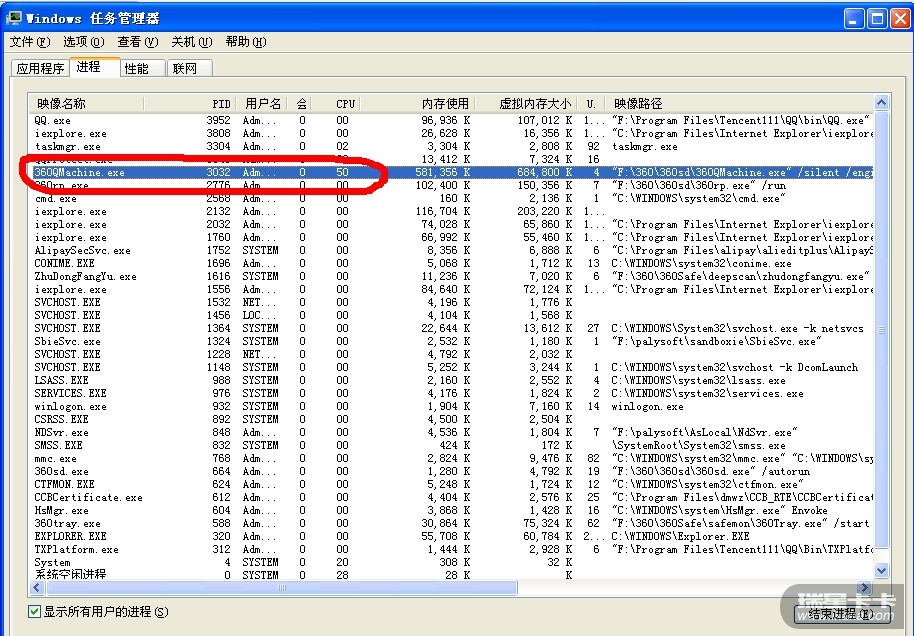Click the vertical scrollbar up arrow
The width and height of the screenshot is (914, 636).
click(881, 103)
